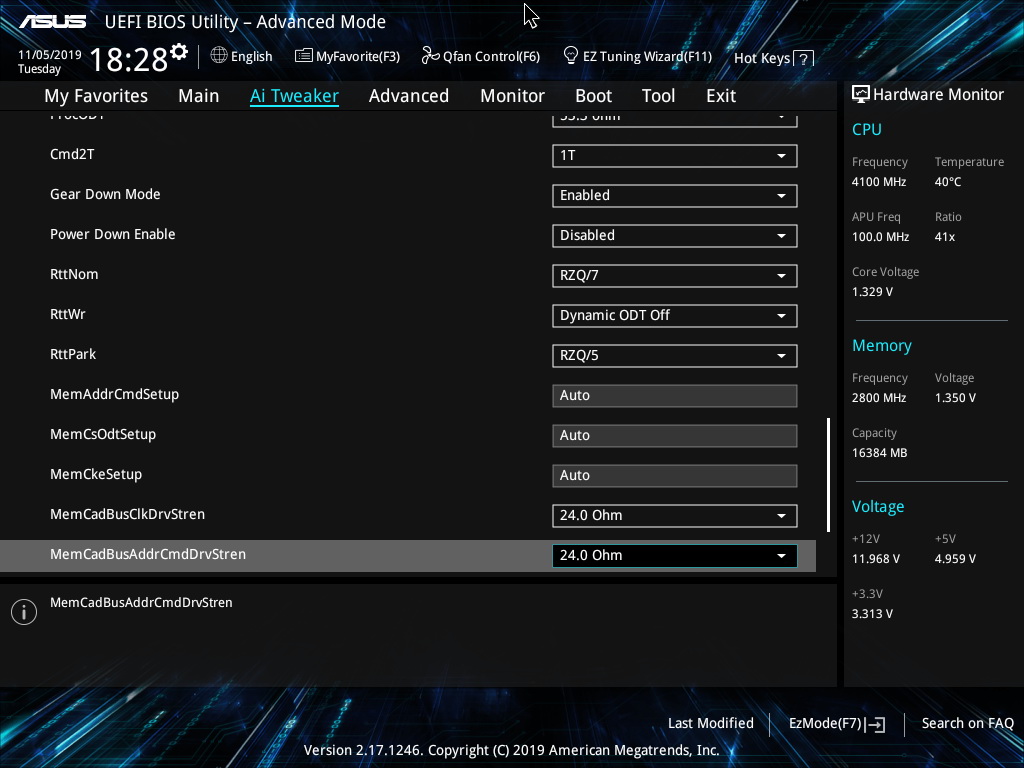Click the info icon in help area
Image resolution: width=1024 pixels, height=768 pixels.
24,612
